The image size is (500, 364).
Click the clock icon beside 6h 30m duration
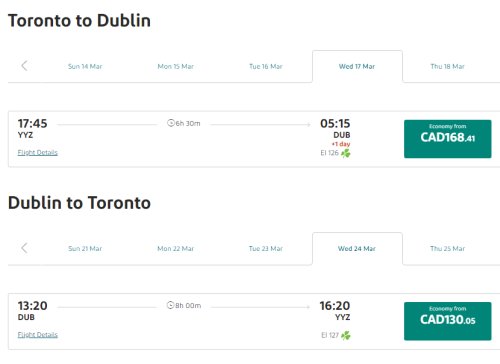click(171, 123)
